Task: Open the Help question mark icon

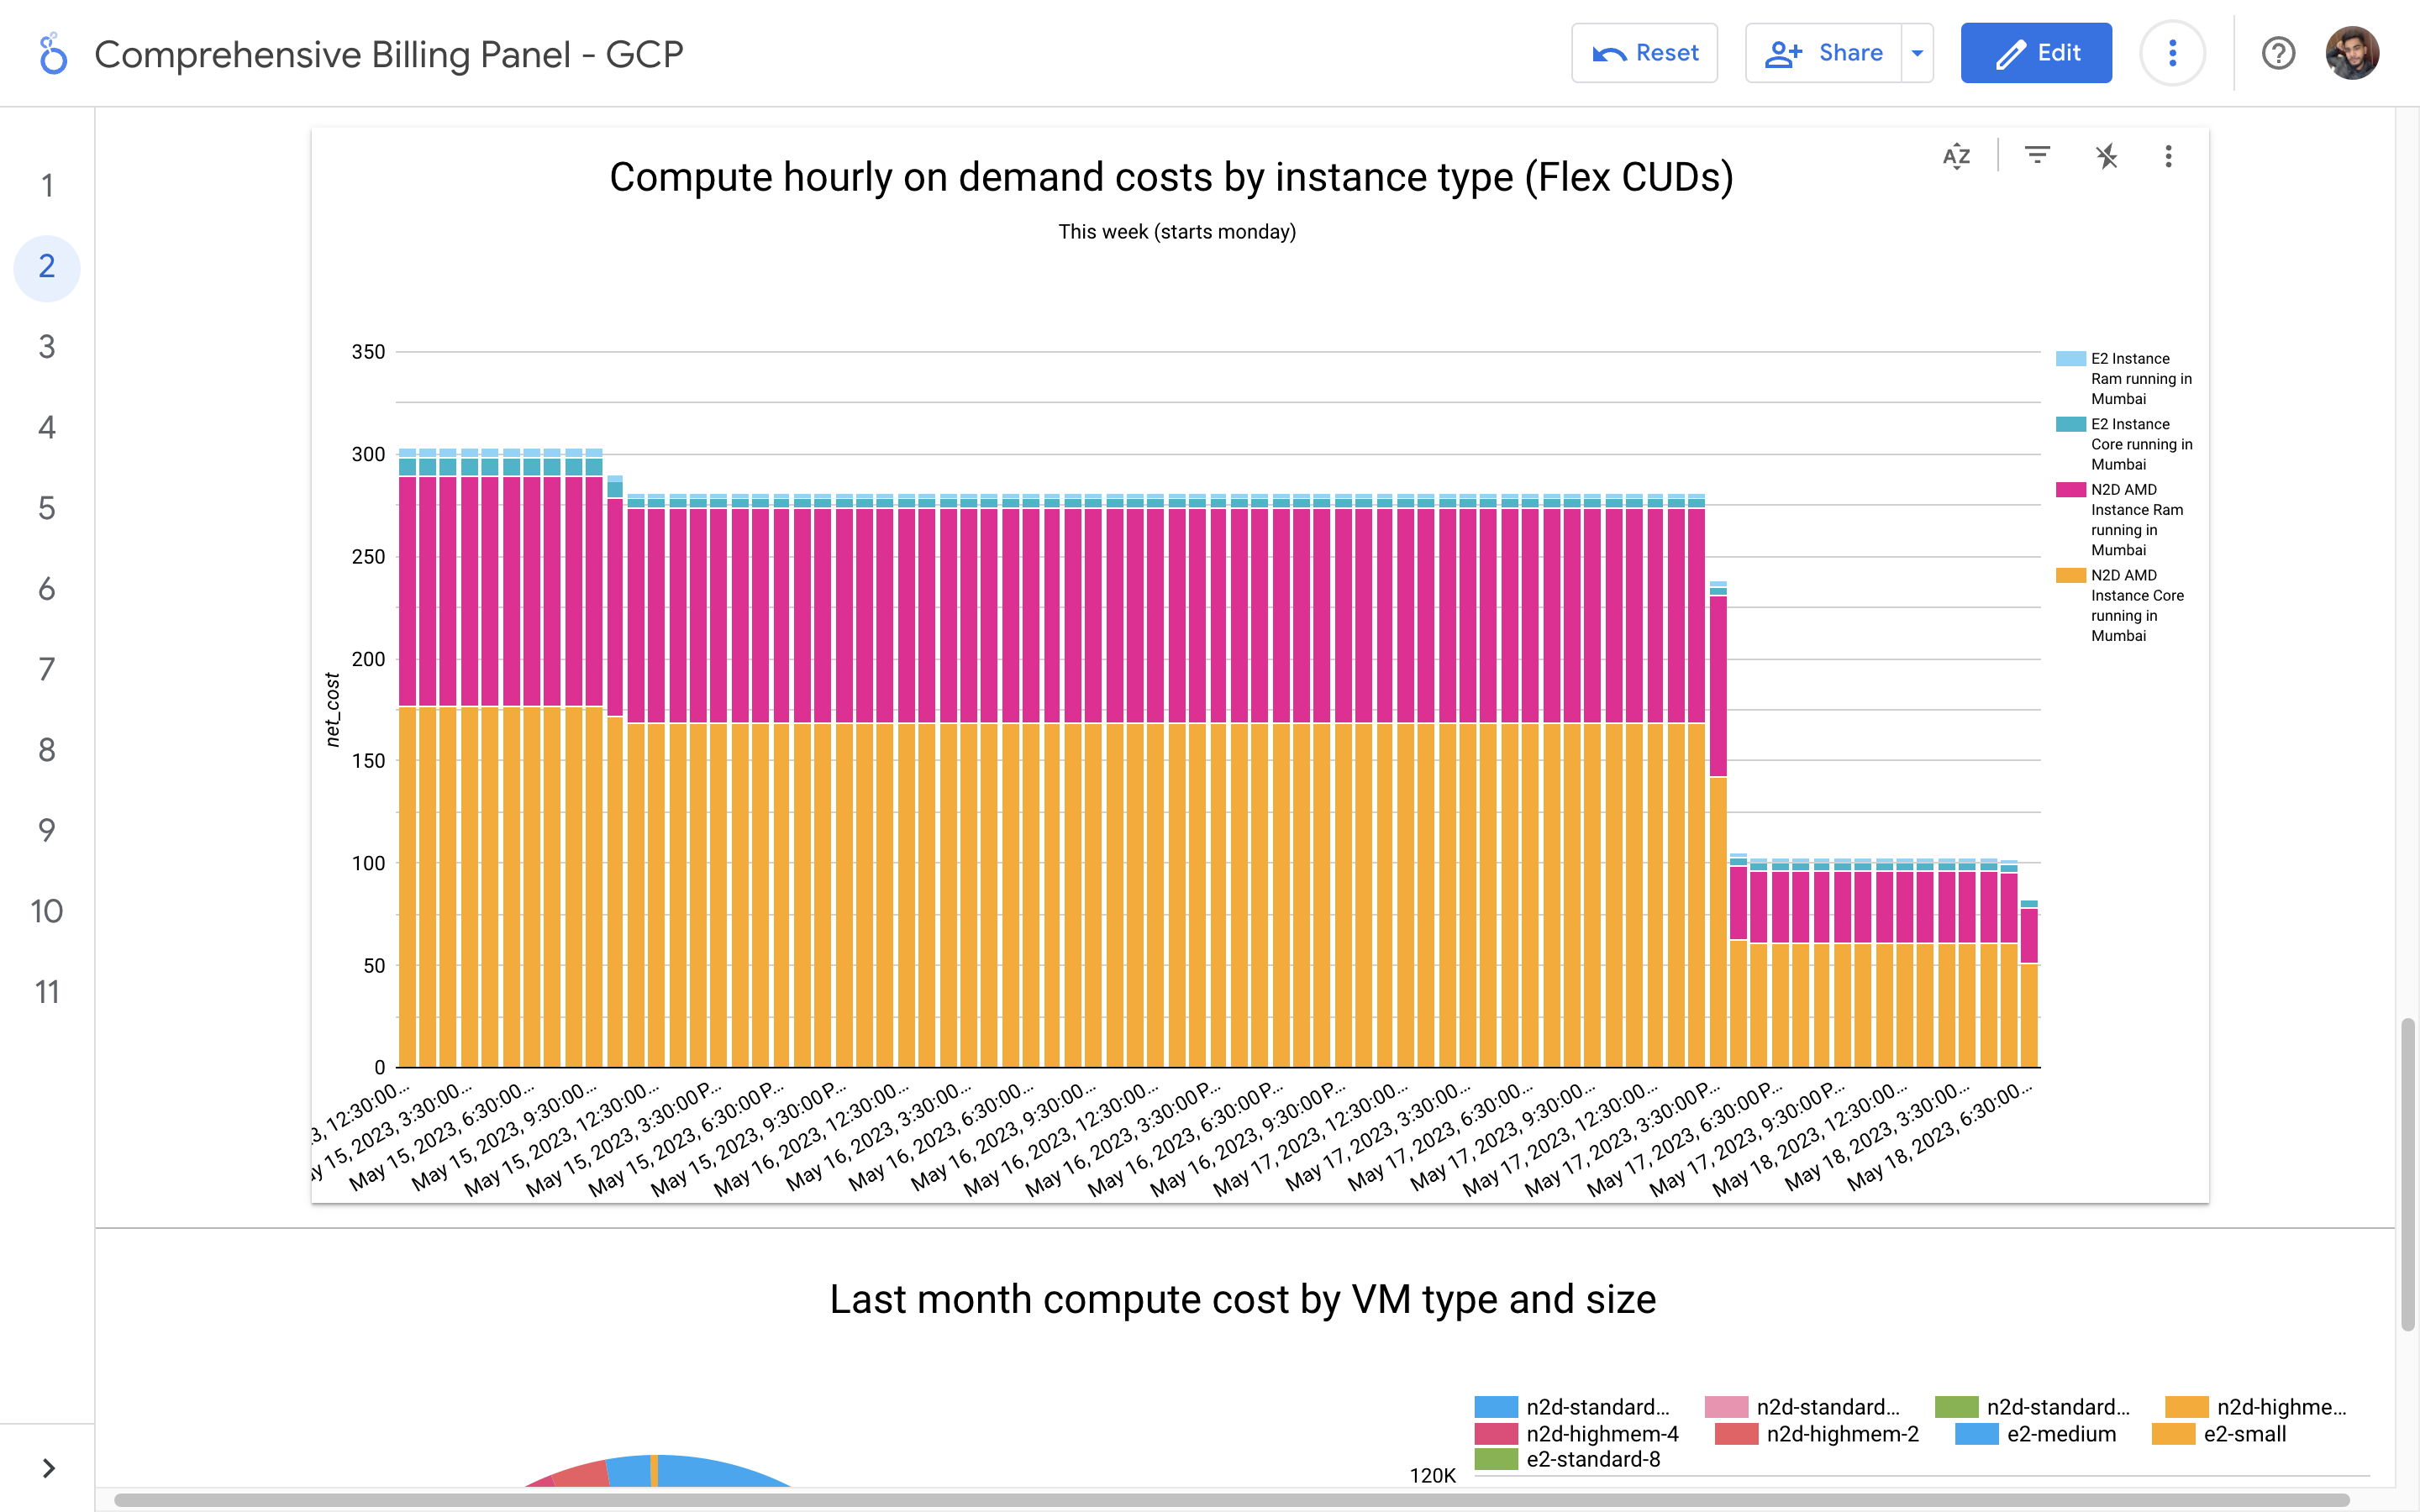Action: pos(2278,53)
